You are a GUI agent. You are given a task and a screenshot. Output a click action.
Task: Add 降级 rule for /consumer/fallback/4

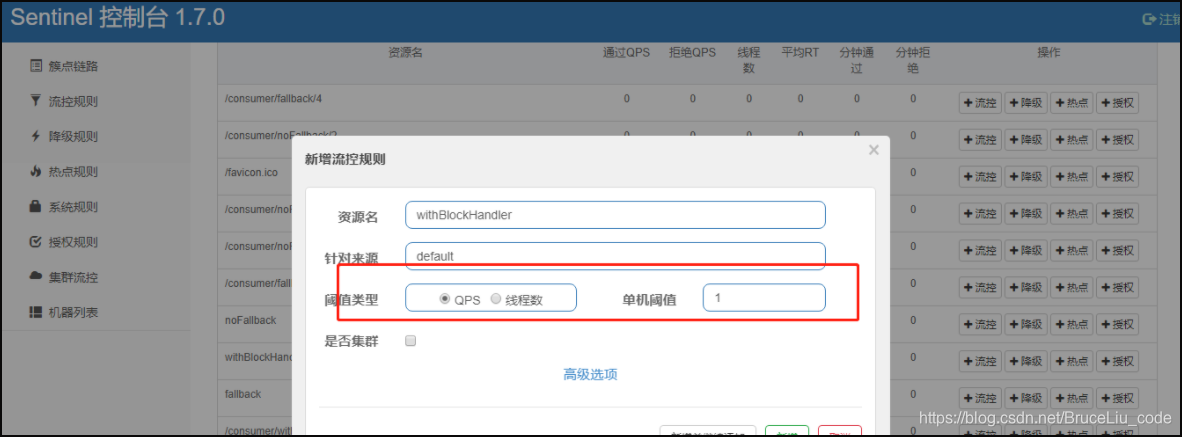(1026, 103)
